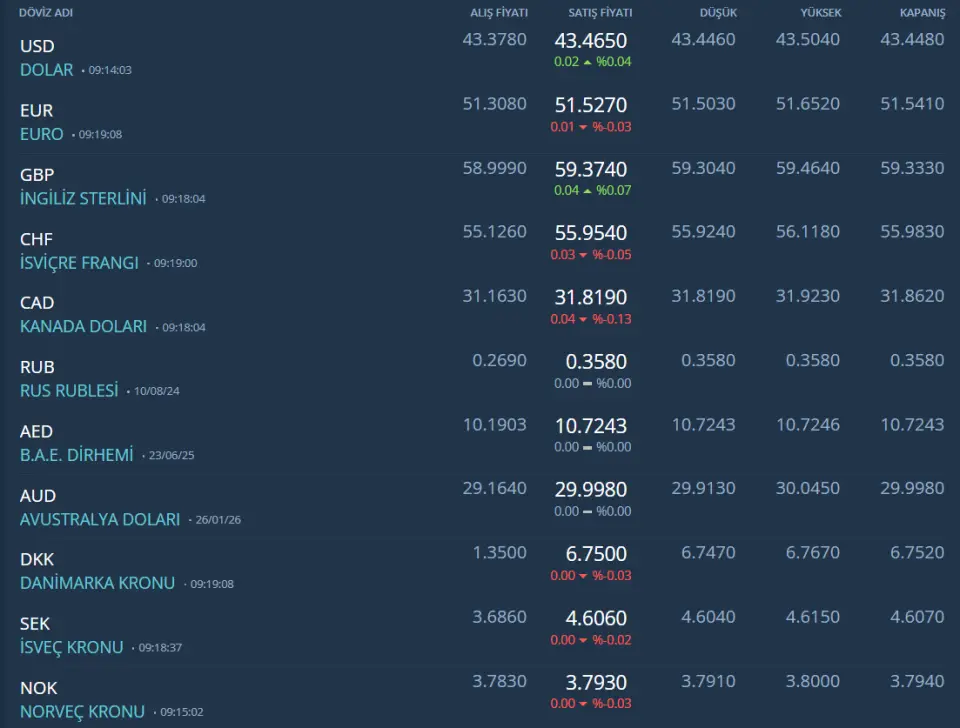This screenshot has height=728, width=960.
Task: Sort by the DÖVİZ ADI column header
Action: click(46, 13)
